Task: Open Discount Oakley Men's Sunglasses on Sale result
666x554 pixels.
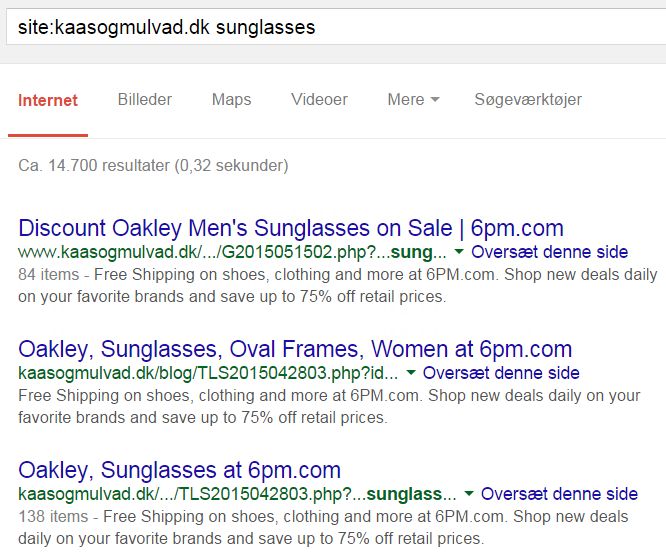Action: point(291,228)
